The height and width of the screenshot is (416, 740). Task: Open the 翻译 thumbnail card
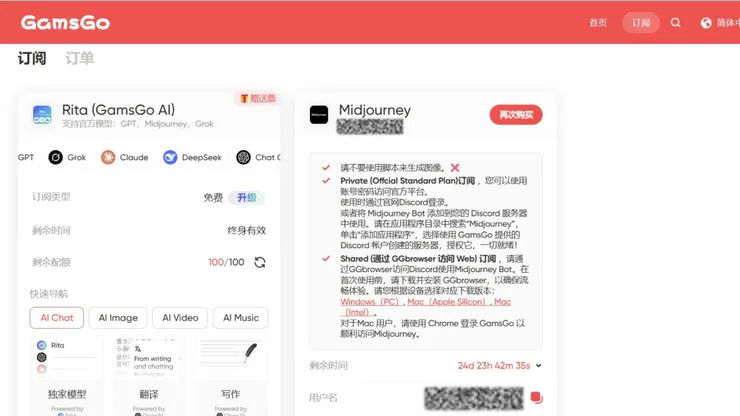point(149,376)
